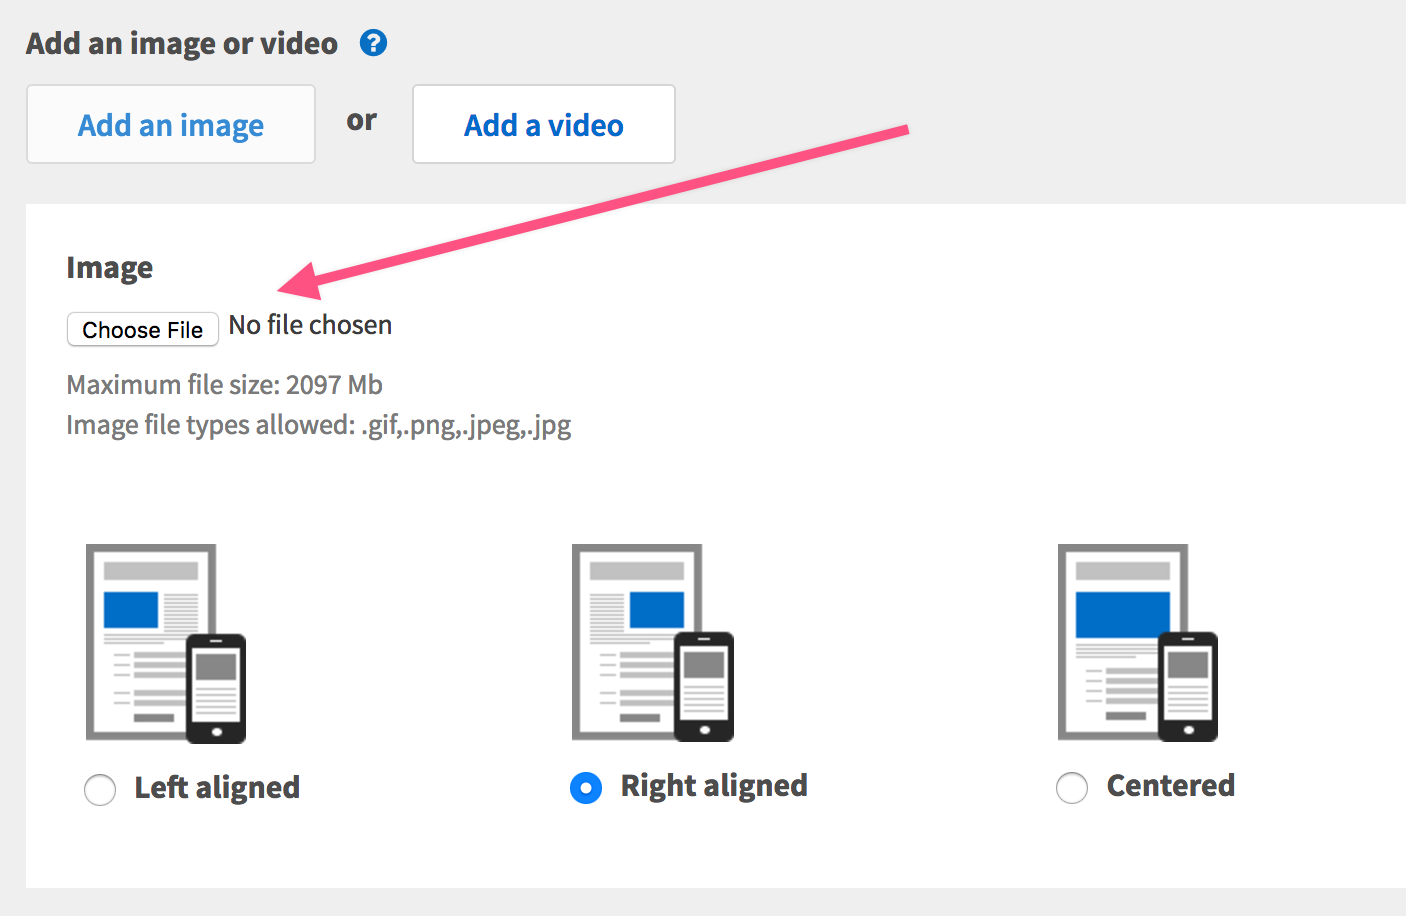The image size is (1406, 916).
Task: Select the Right aligned radio button
Action: pos(586,788)
